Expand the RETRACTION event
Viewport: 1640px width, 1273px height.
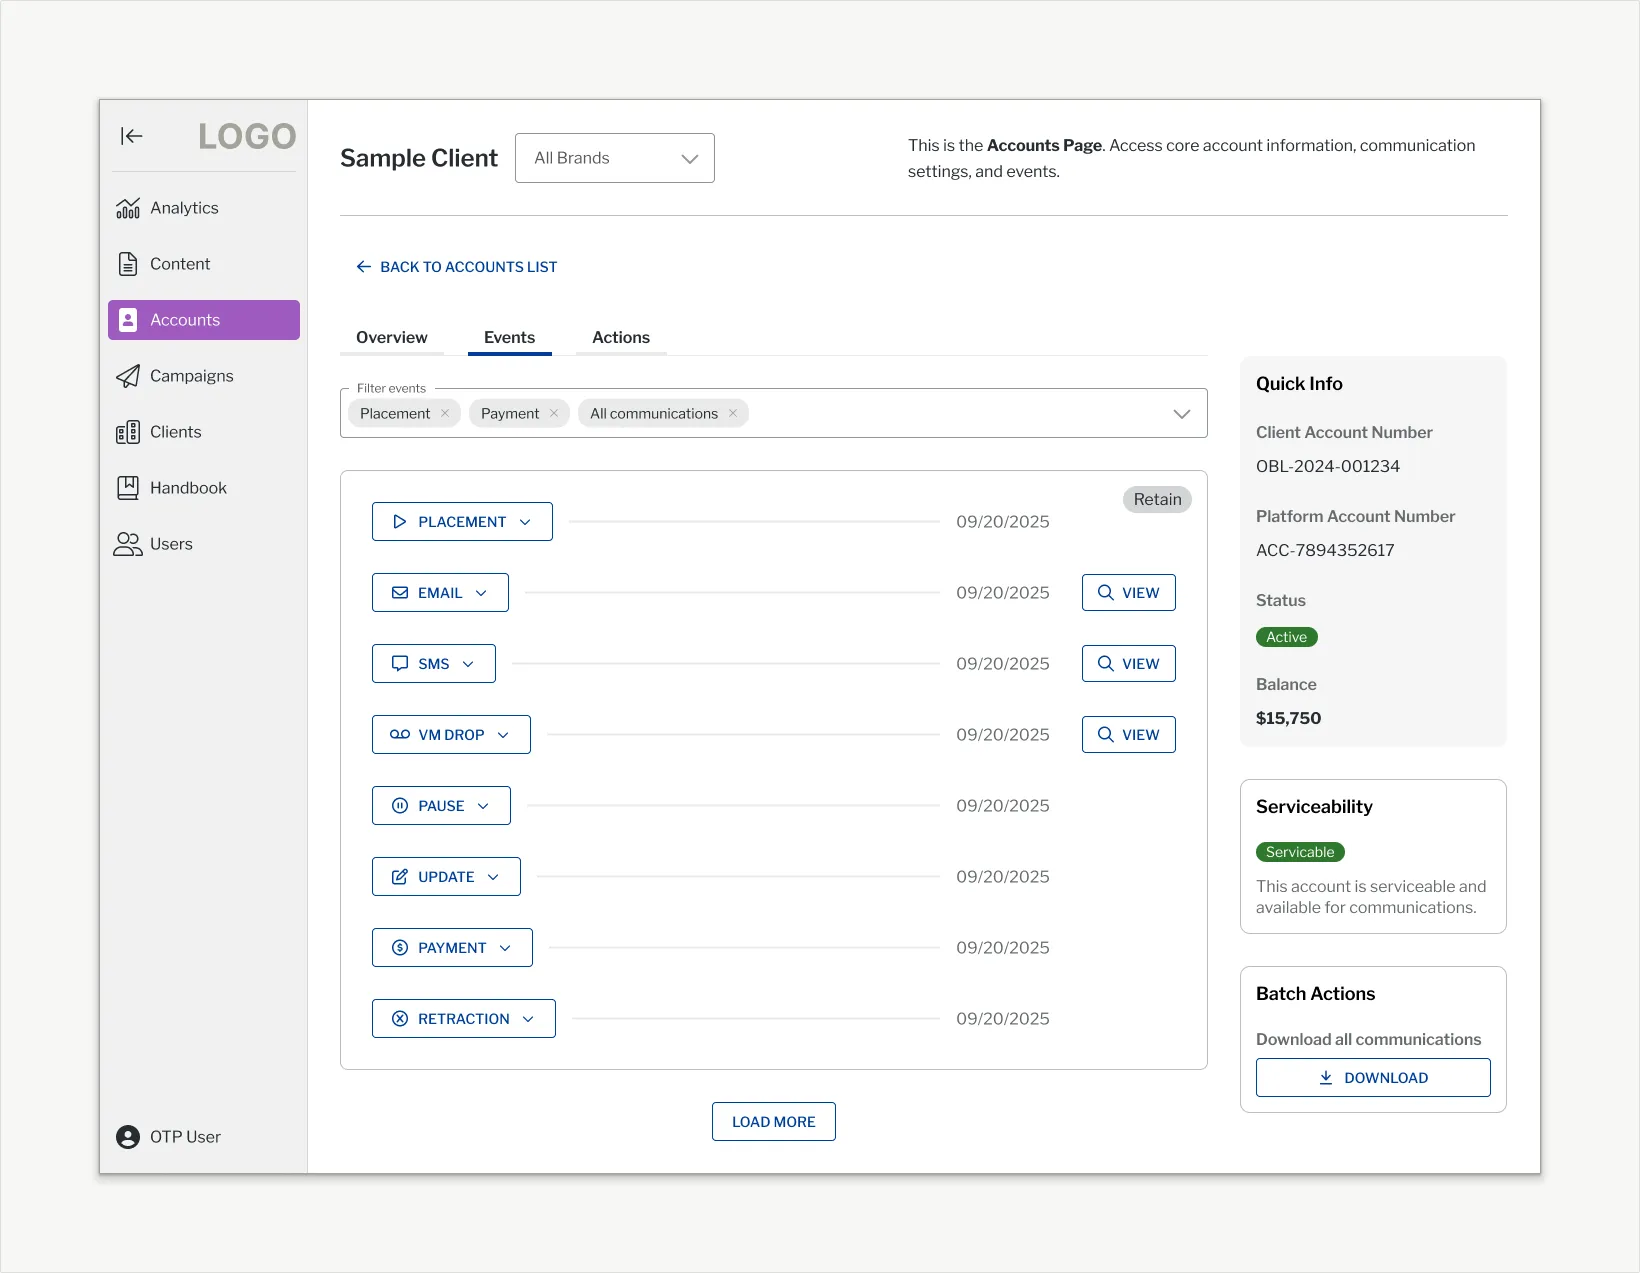point(464,1019)
